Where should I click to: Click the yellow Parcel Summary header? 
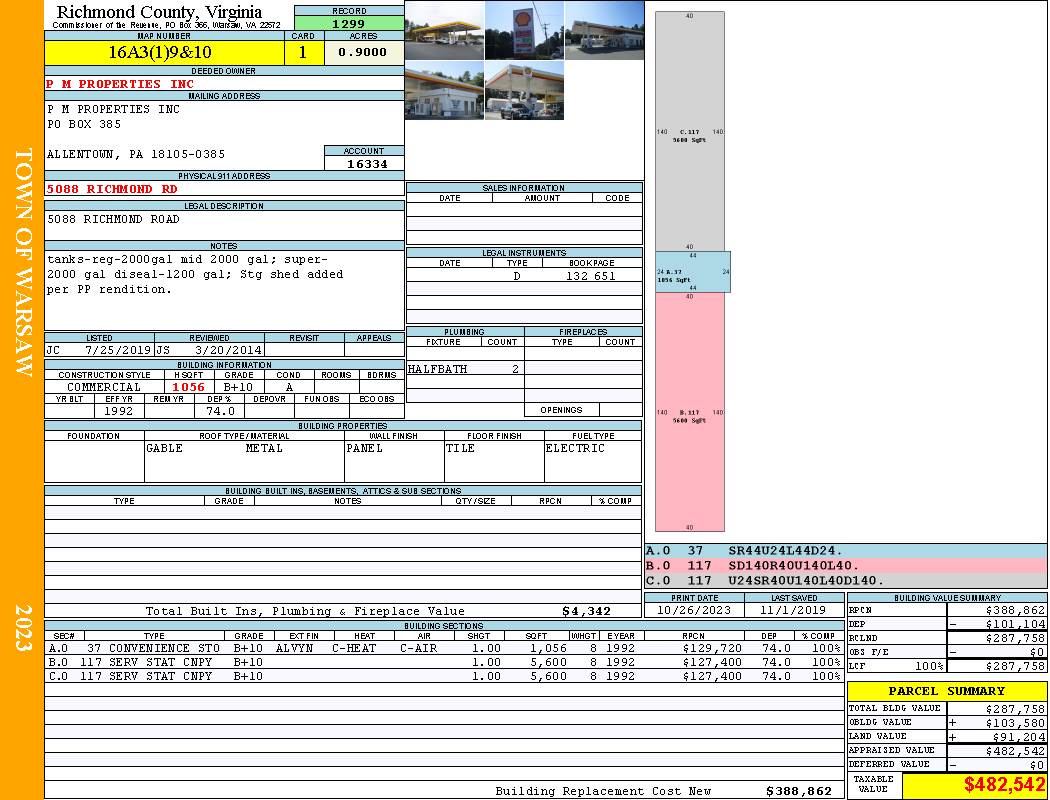point(947,691)
